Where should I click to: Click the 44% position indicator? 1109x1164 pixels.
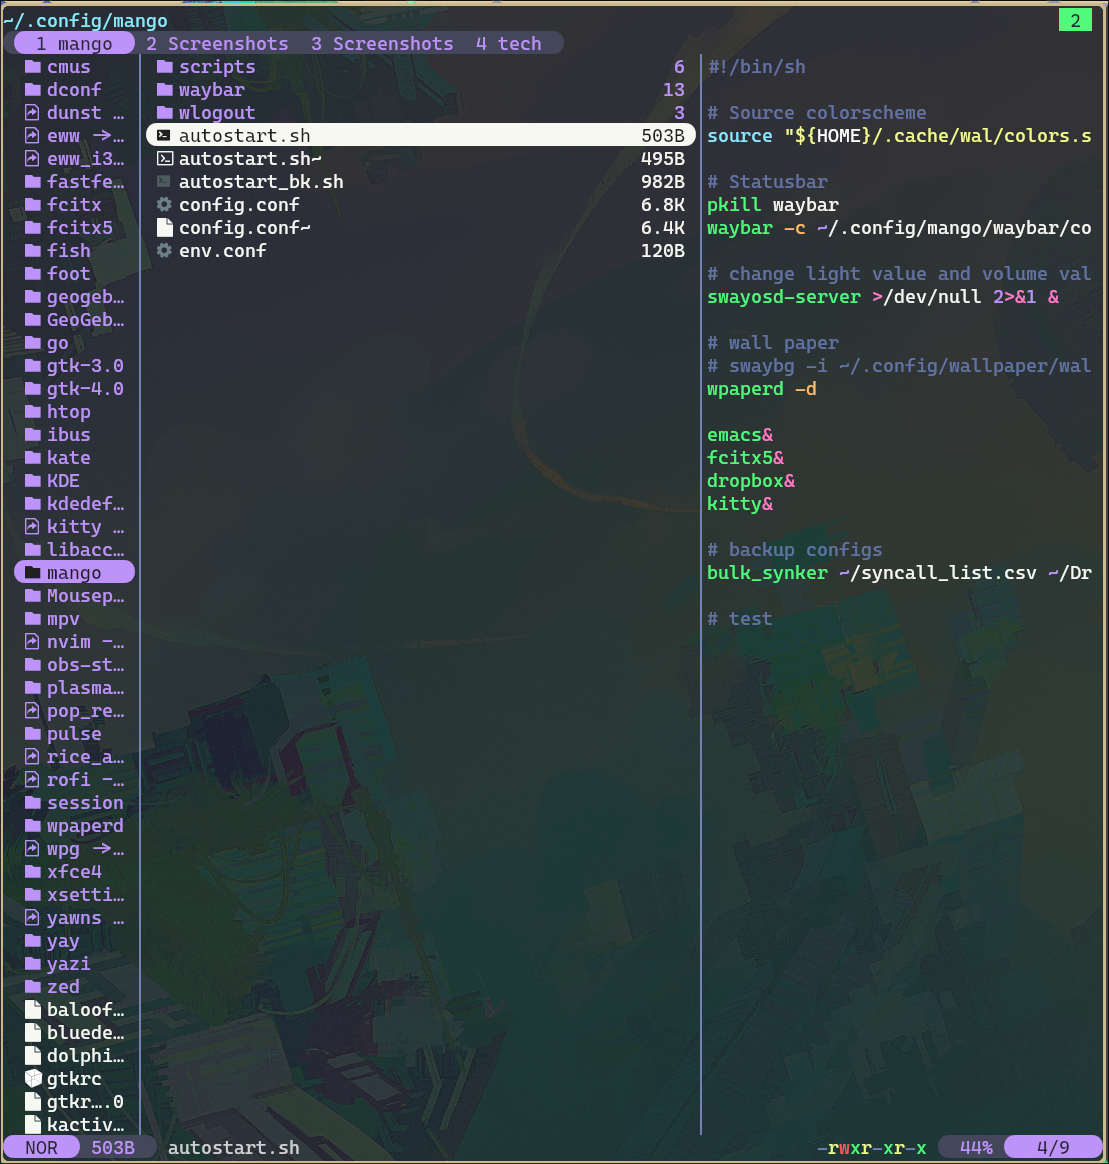pos(975,1148)
